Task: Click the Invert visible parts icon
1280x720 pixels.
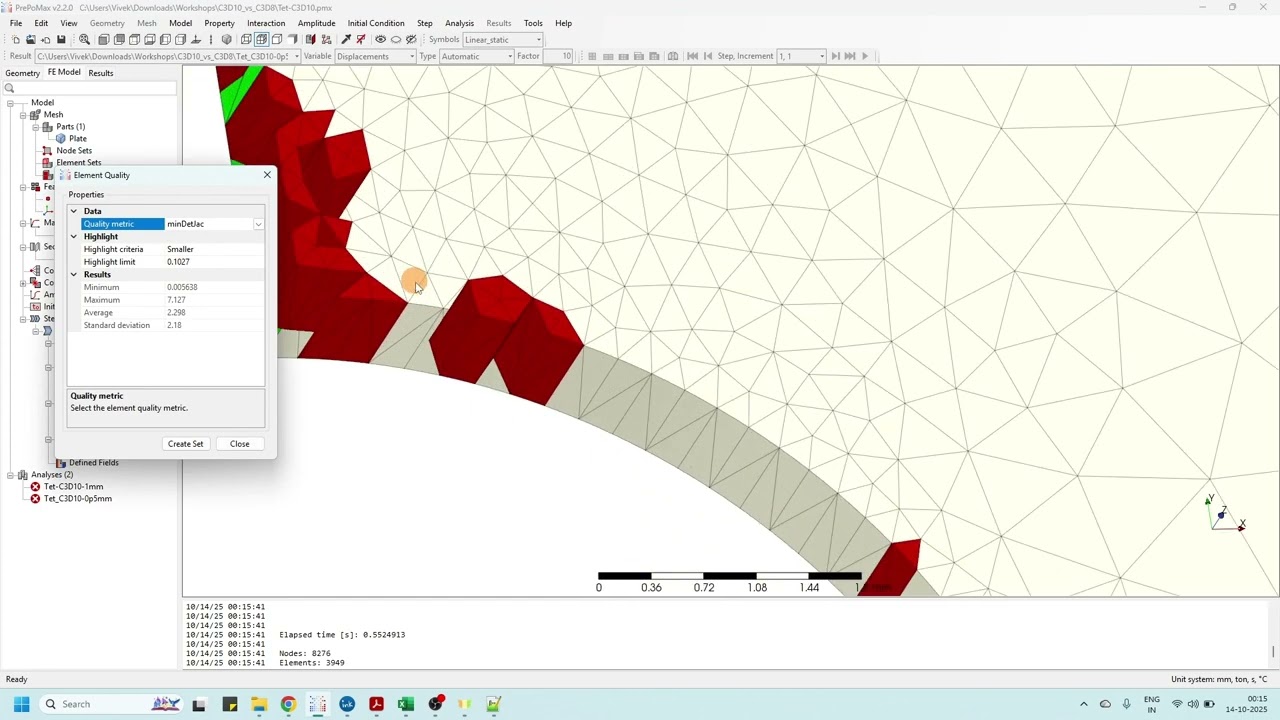Action: [411, 39]
